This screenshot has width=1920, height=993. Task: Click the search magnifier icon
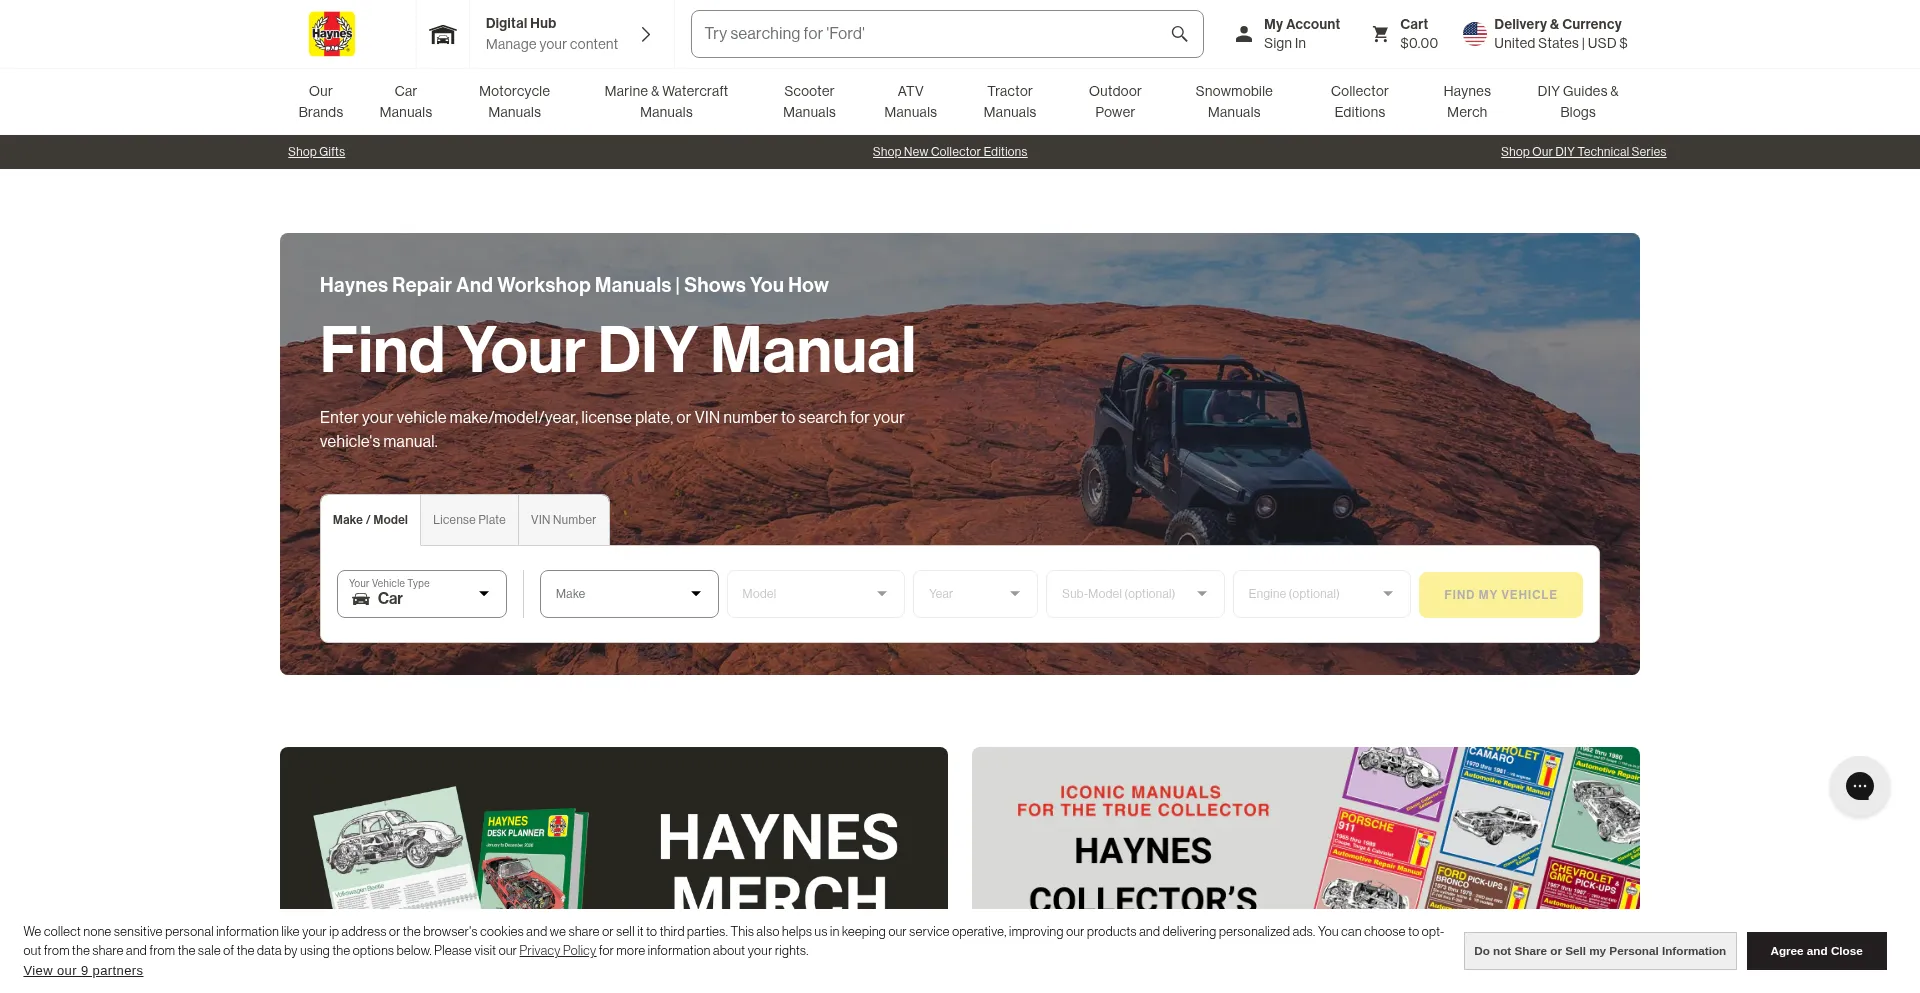pyautogui.click(x=1179, y=34)
